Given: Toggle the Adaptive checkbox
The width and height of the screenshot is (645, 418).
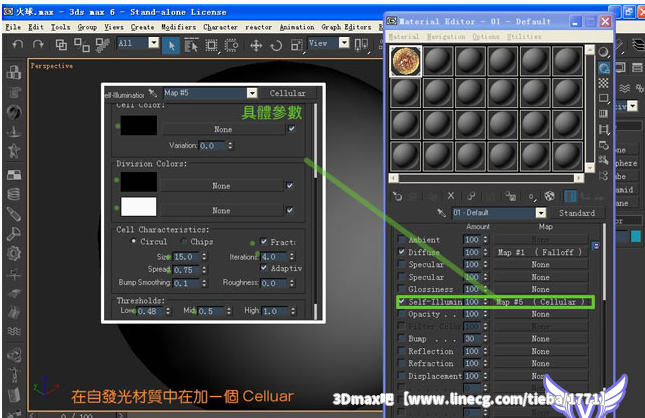Looking at the screenshot, I should (x=264, y=268).
